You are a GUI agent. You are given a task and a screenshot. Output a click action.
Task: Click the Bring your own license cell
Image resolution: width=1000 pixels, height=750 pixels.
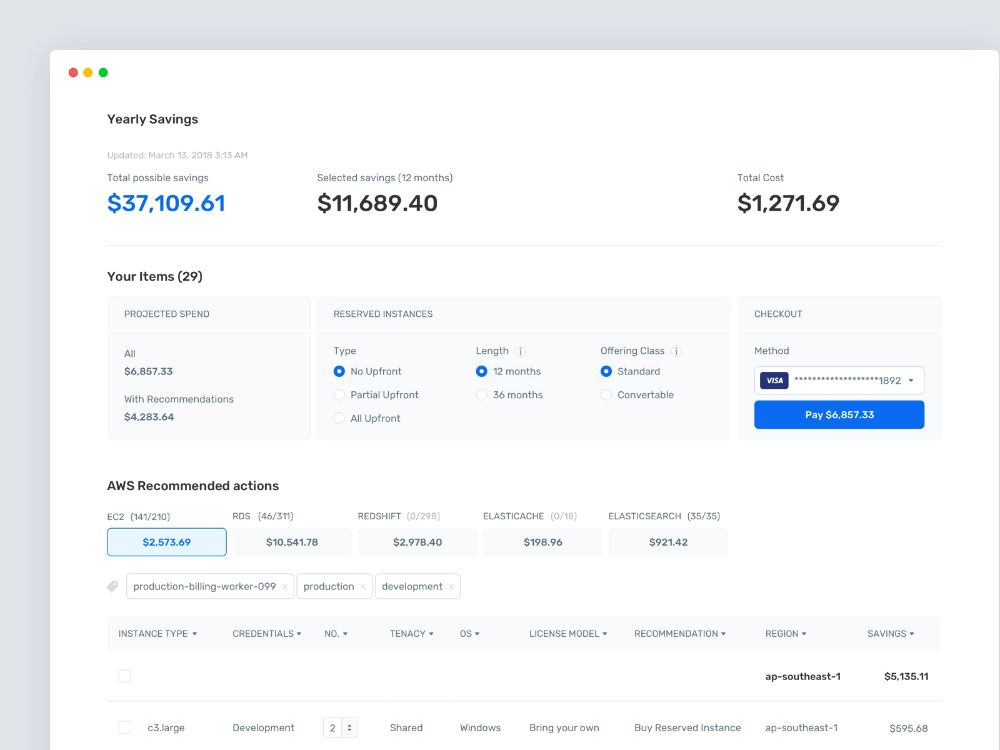(564, 728)
